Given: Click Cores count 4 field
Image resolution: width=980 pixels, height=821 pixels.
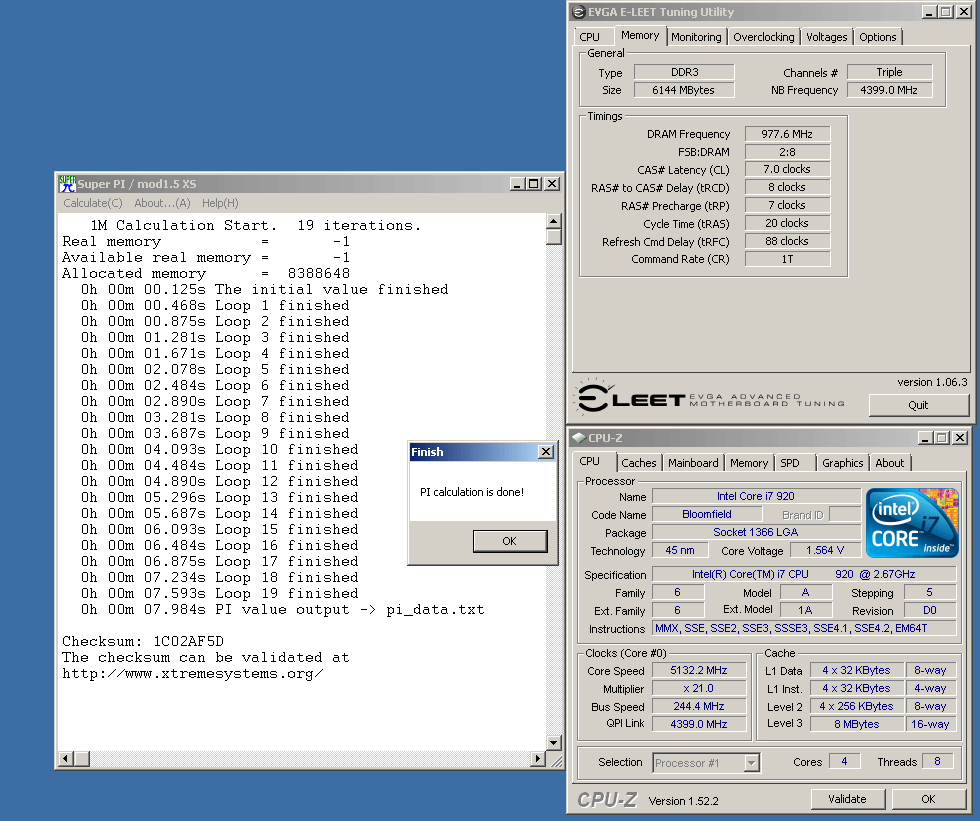Looking at the screenshot, I should (x=844, y=761).
